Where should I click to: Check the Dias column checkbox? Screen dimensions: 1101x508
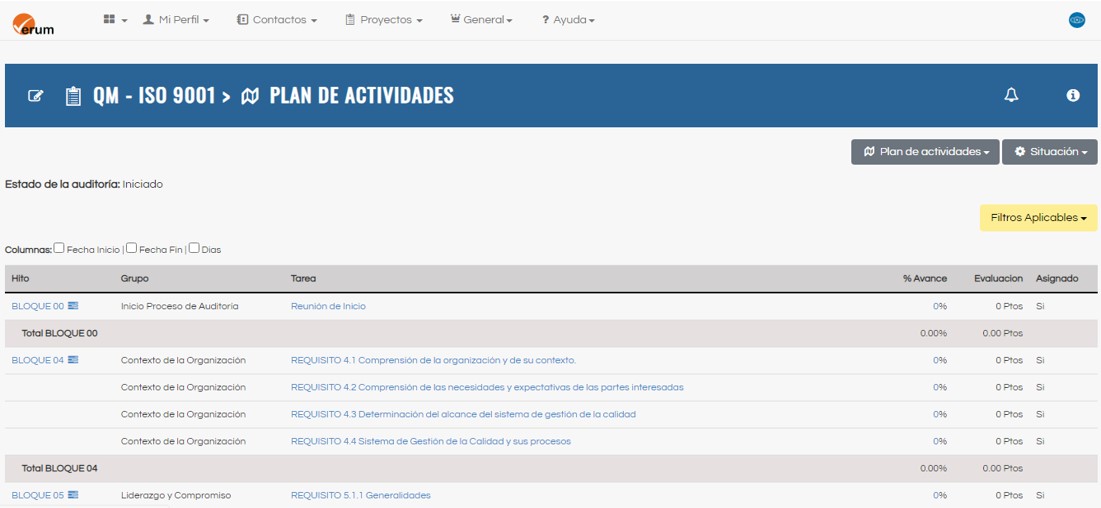pyautogui.click(x=194, y=248)
